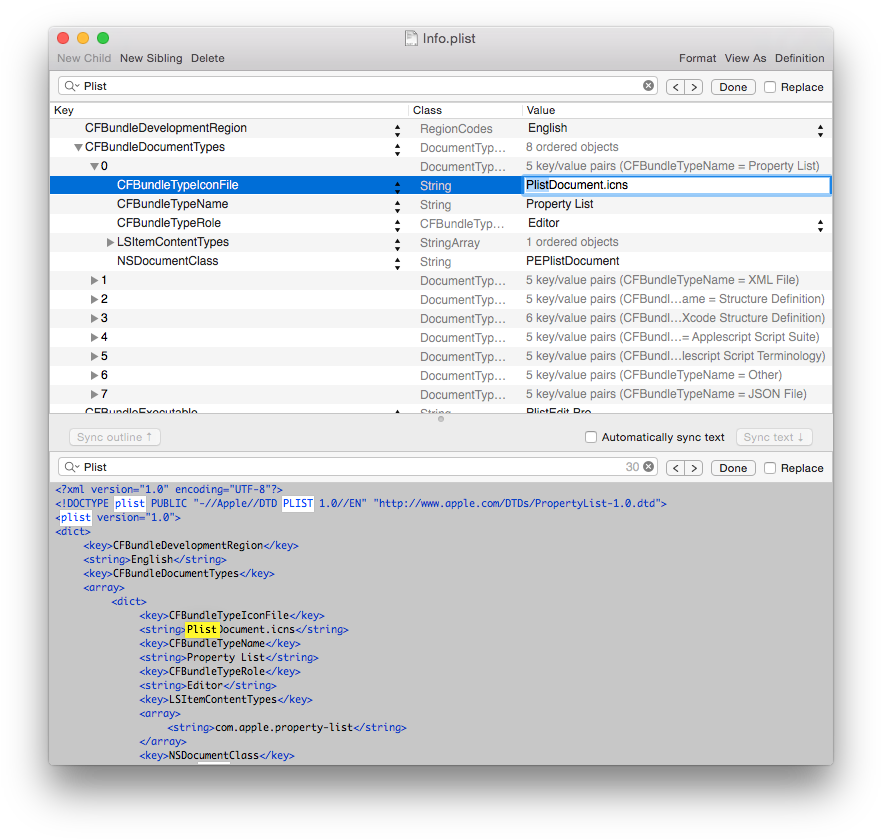Open search options magnifier in lower search field
Viewport: 881px width, 839px height.
(x=71, y=467)
